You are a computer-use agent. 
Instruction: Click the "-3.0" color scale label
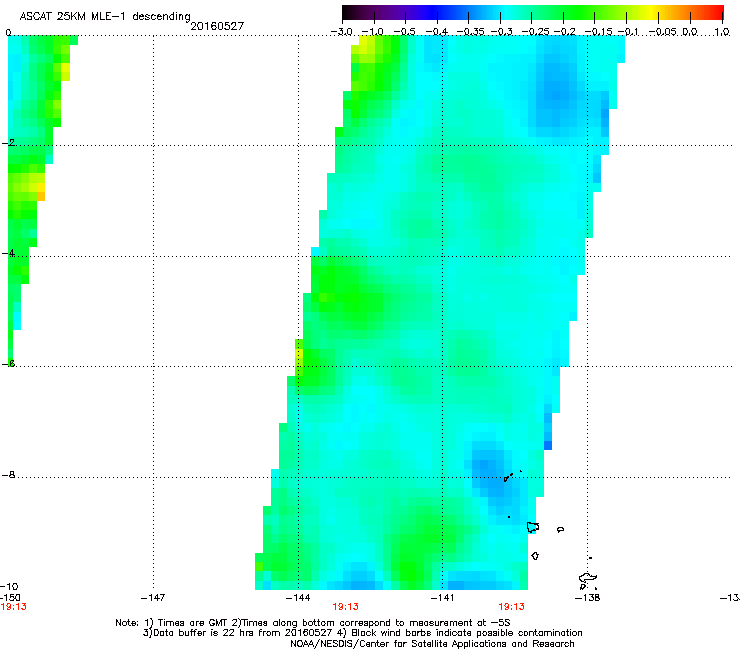(x=341, y=32)
